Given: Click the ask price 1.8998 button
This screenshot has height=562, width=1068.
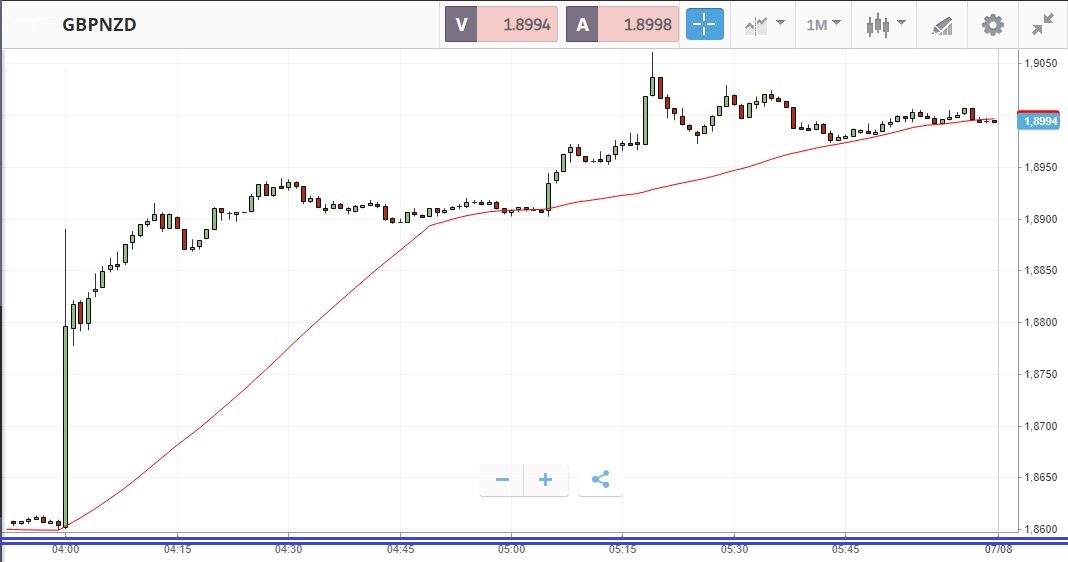Looking at the screenshot, I should tap(638, 25).
